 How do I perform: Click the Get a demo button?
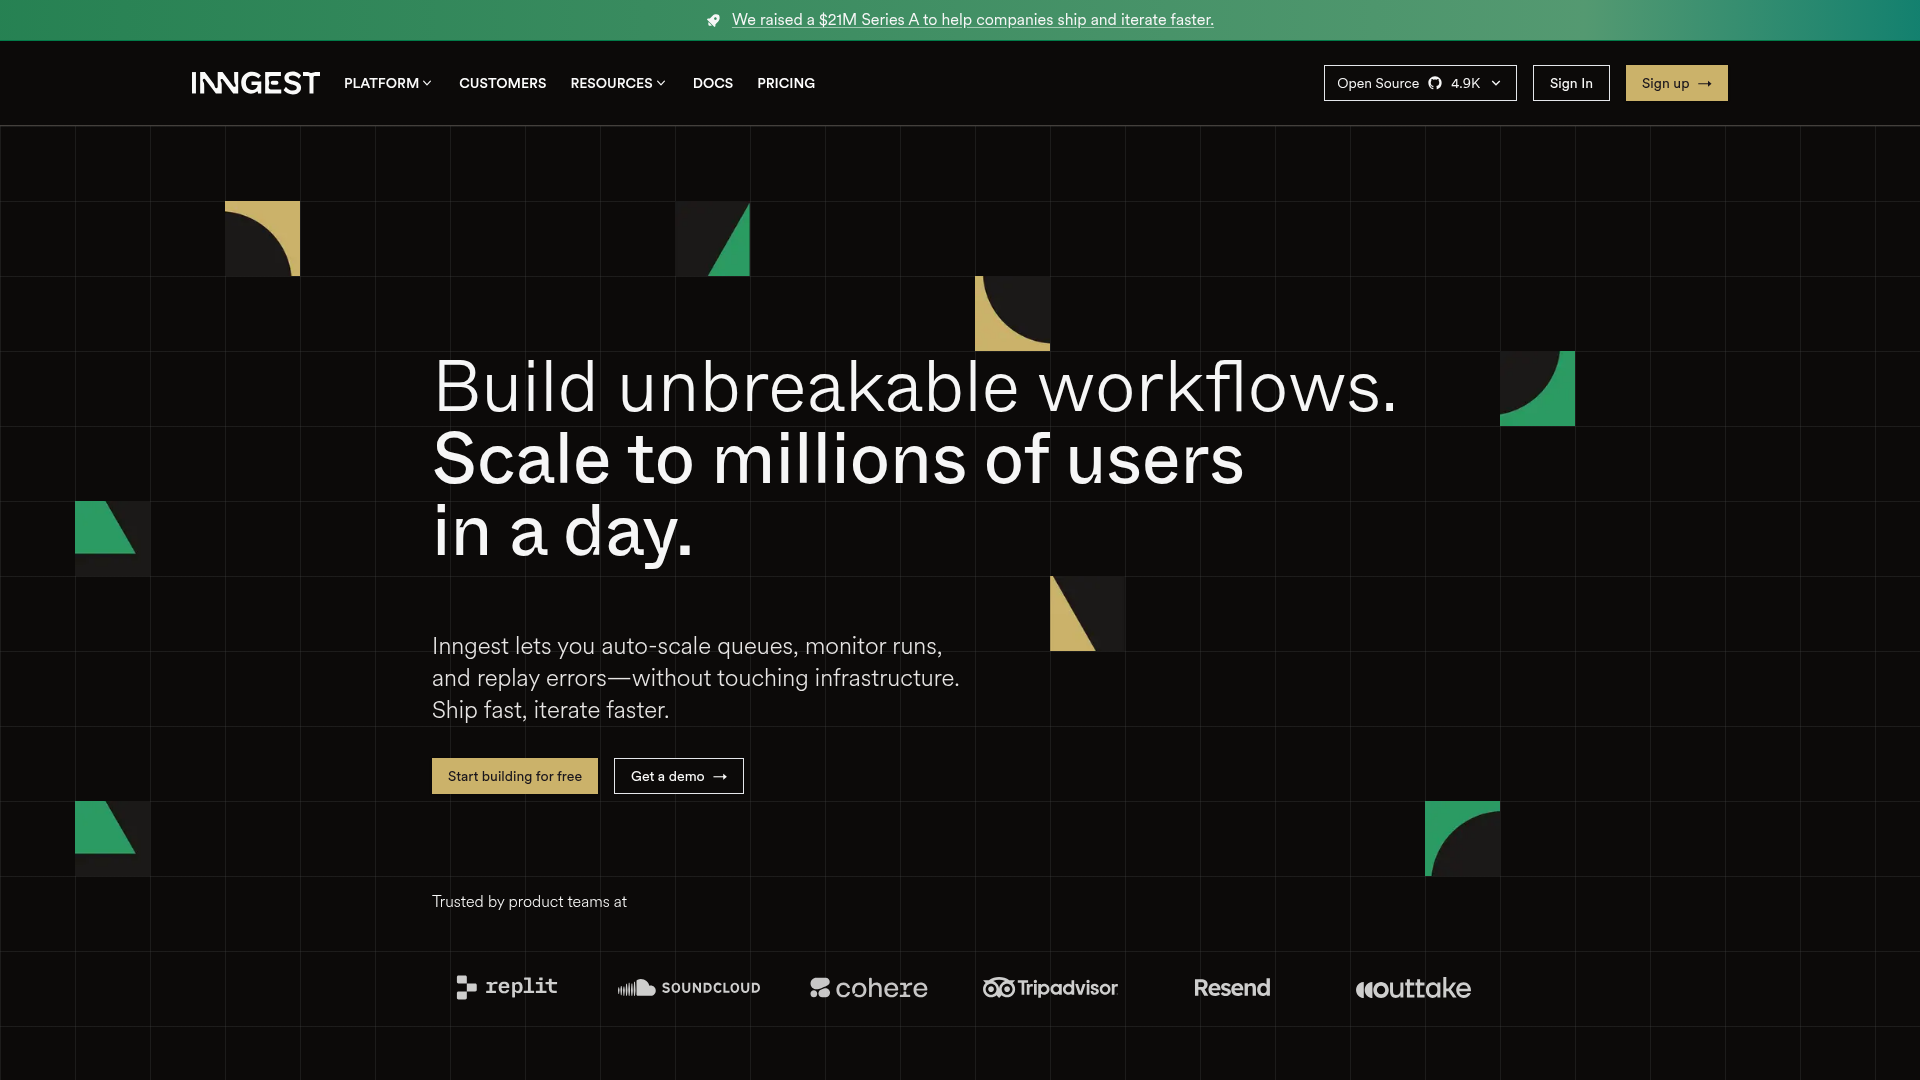pos(678,776)
